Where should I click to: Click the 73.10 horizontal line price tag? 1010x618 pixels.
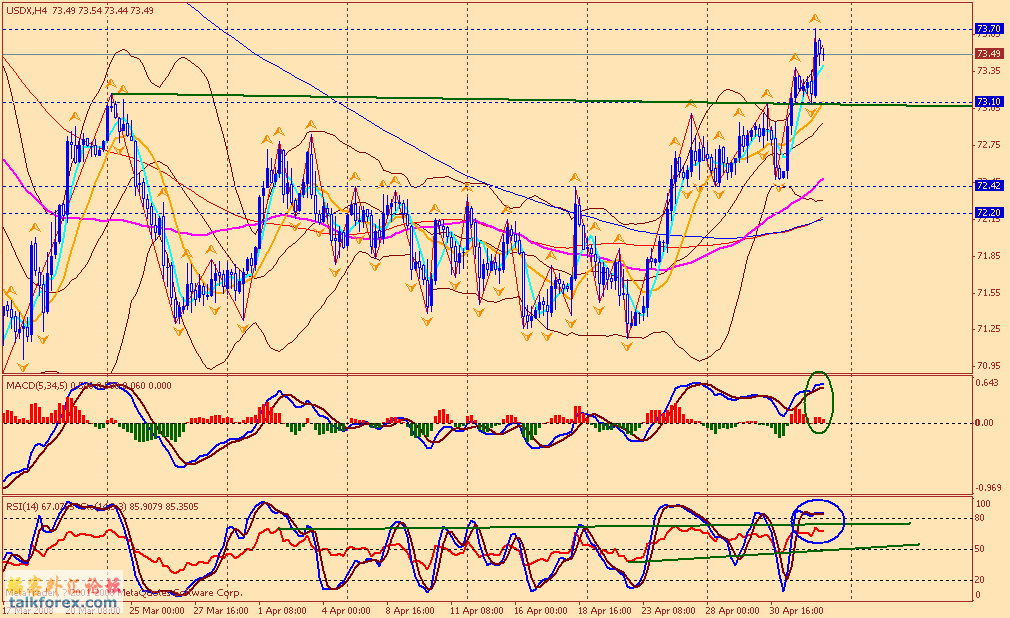click(988, 102)
